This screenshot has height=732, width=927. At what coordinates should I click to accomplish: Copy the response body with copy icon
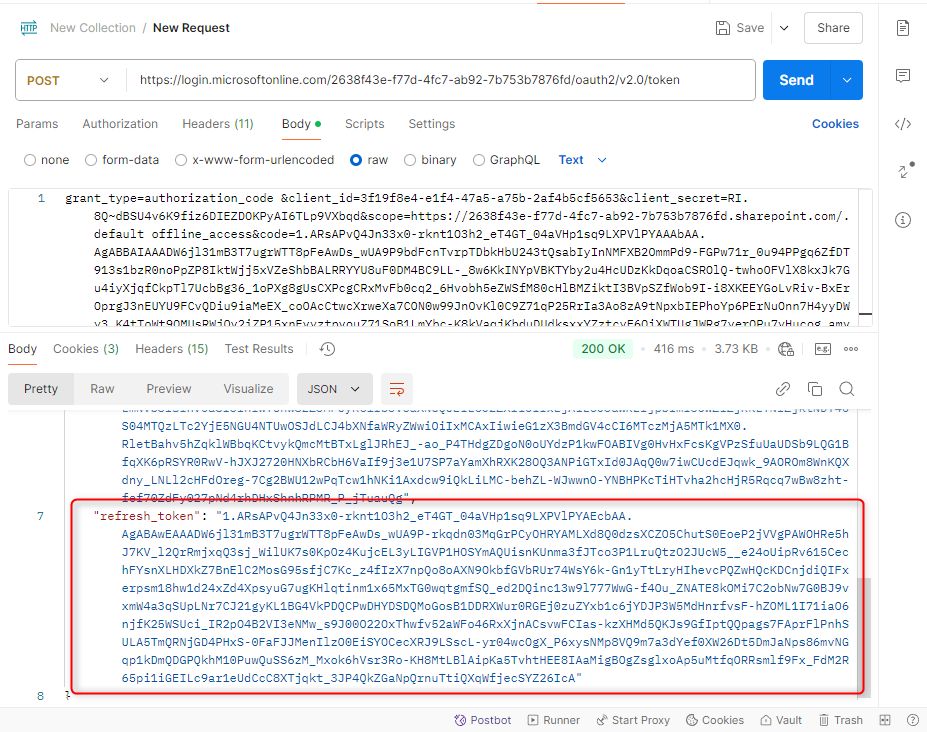pyautogui.click(x=815, y=389)
